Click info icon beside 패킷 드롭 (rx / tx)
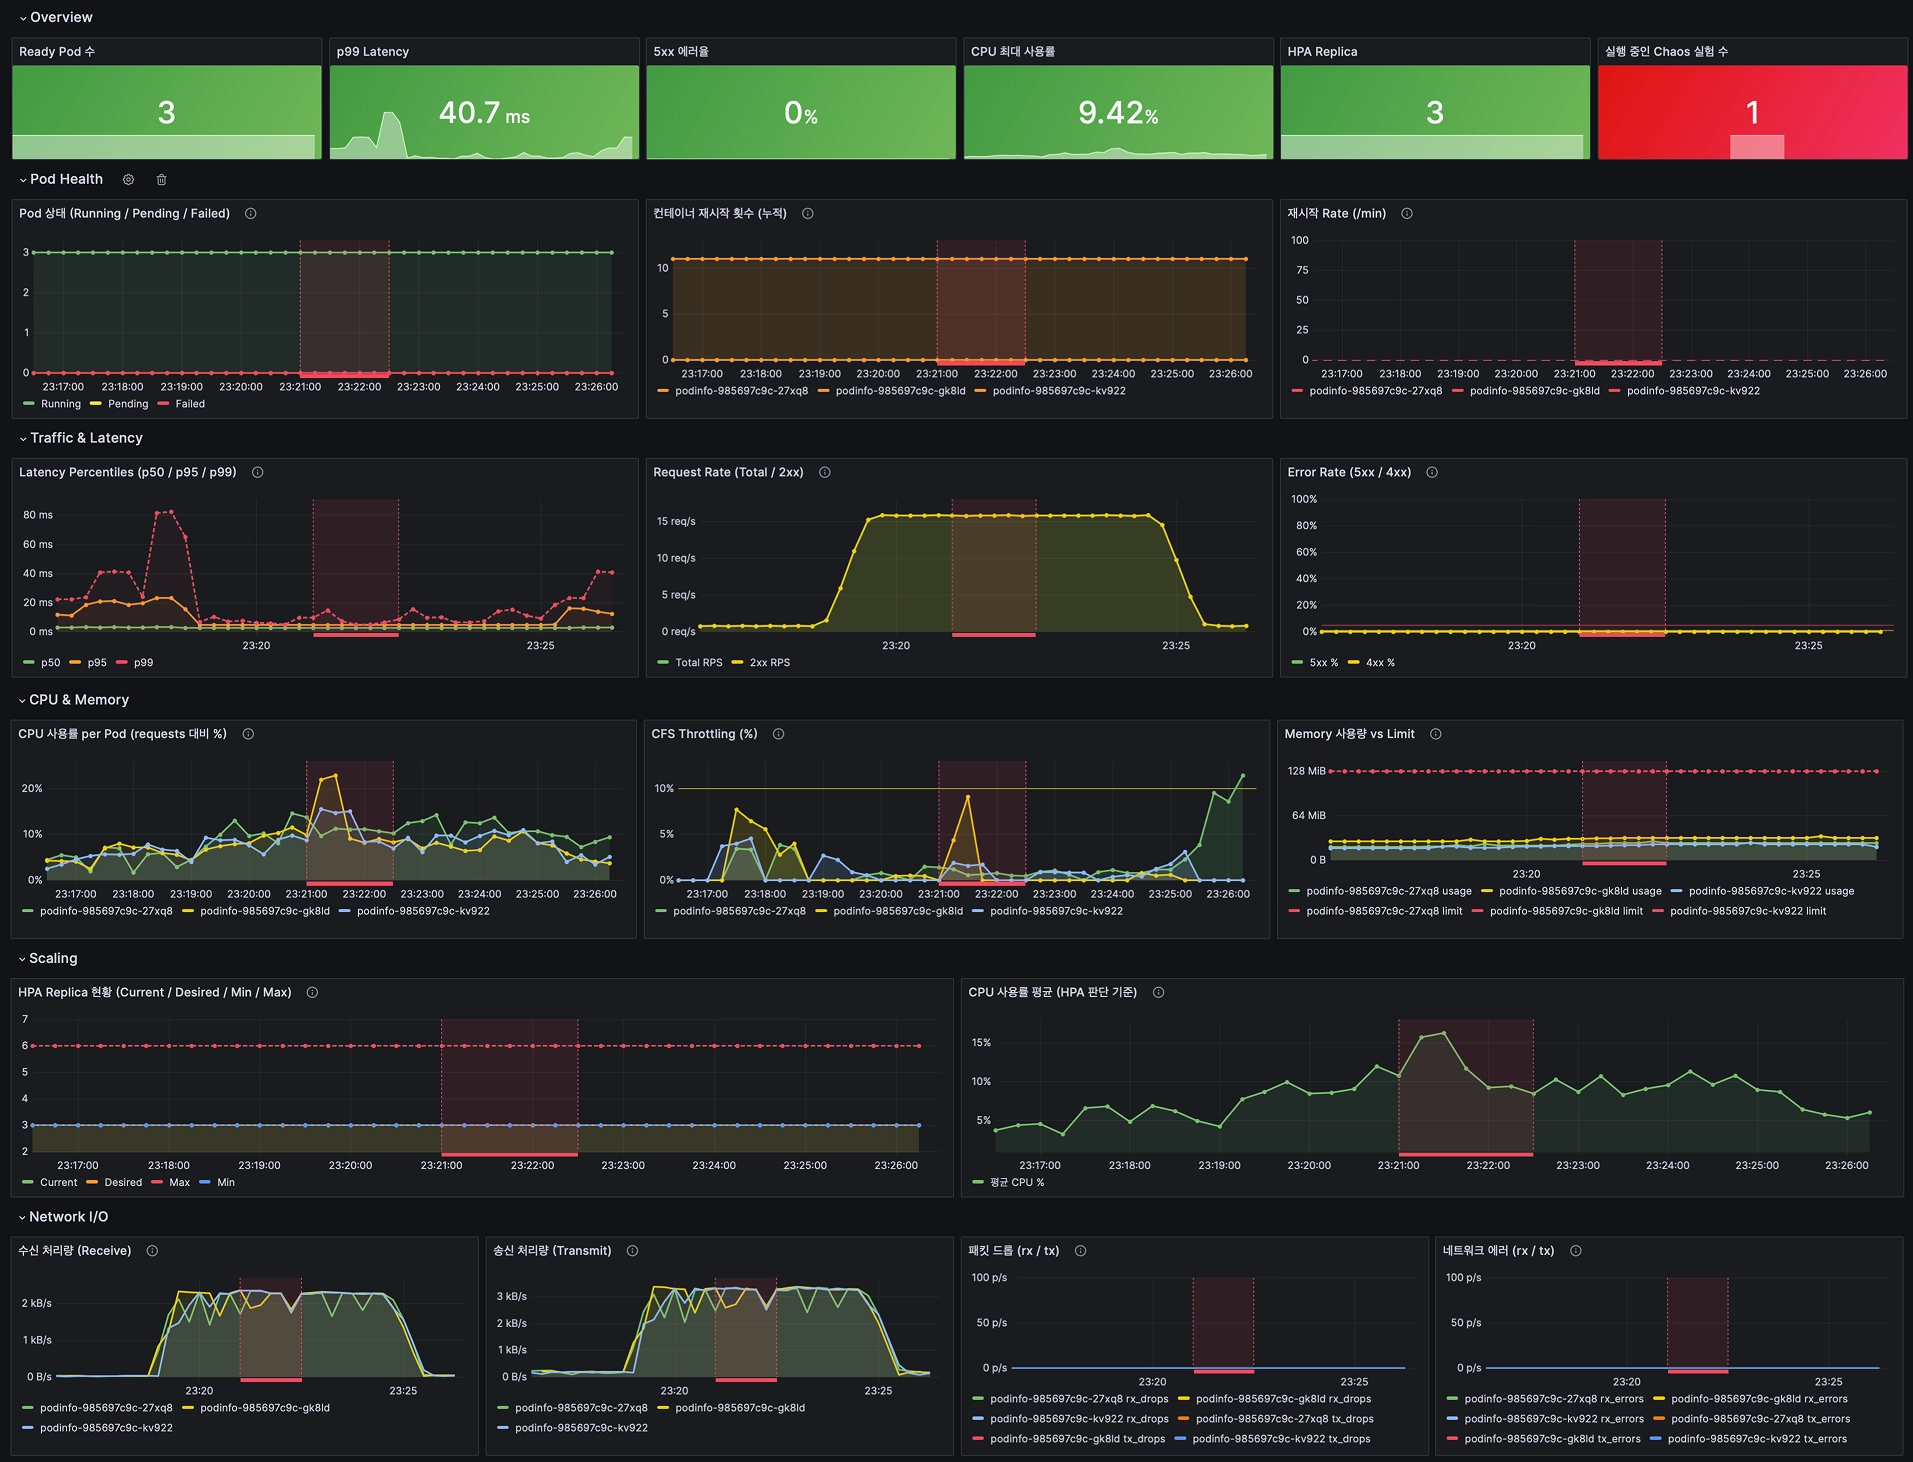 coord(1081,1251)
